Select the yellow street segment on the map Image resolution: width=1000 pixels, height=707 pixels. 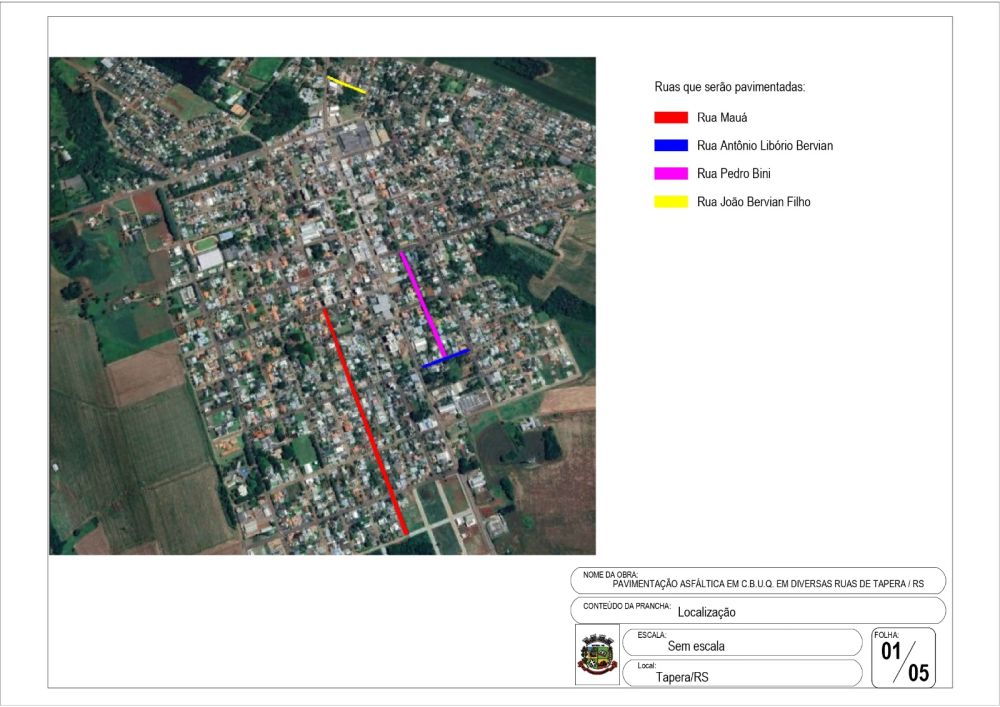point(347,85)
